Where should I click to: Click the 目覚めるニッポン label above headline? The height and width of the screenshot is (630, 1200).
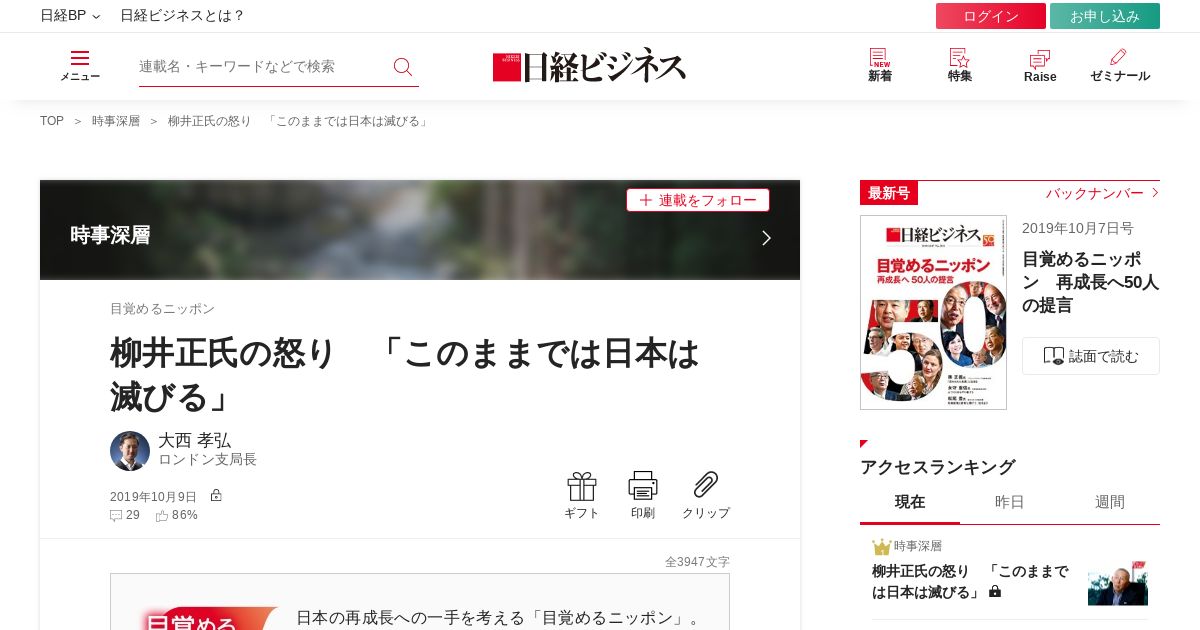tap(162, 309)
